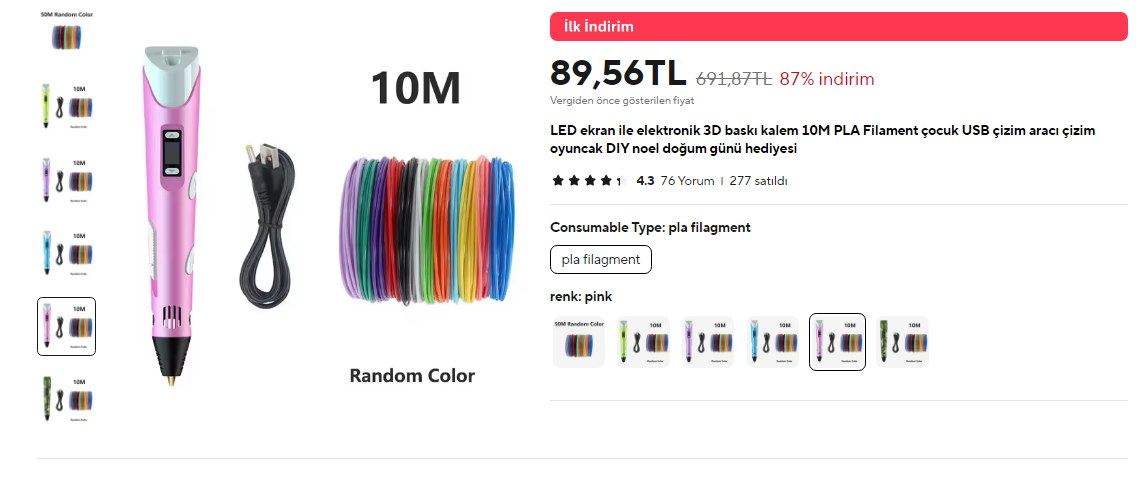View the blue pen thumbnail in left gallery
The image size is (1140, 482).
pyautogui.click(x=67, y=252)
